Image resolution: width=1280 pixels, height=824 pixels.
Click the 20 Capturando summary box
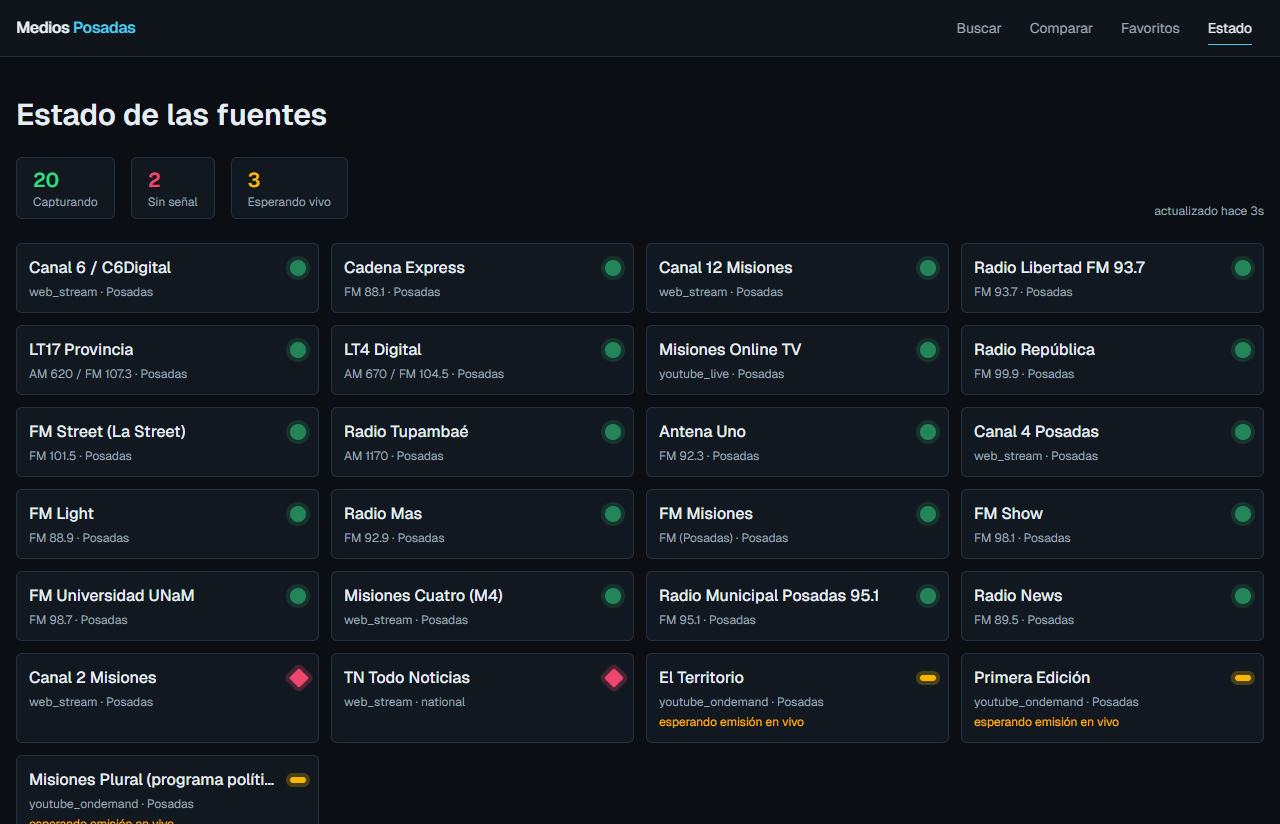(x=65, y=188)
